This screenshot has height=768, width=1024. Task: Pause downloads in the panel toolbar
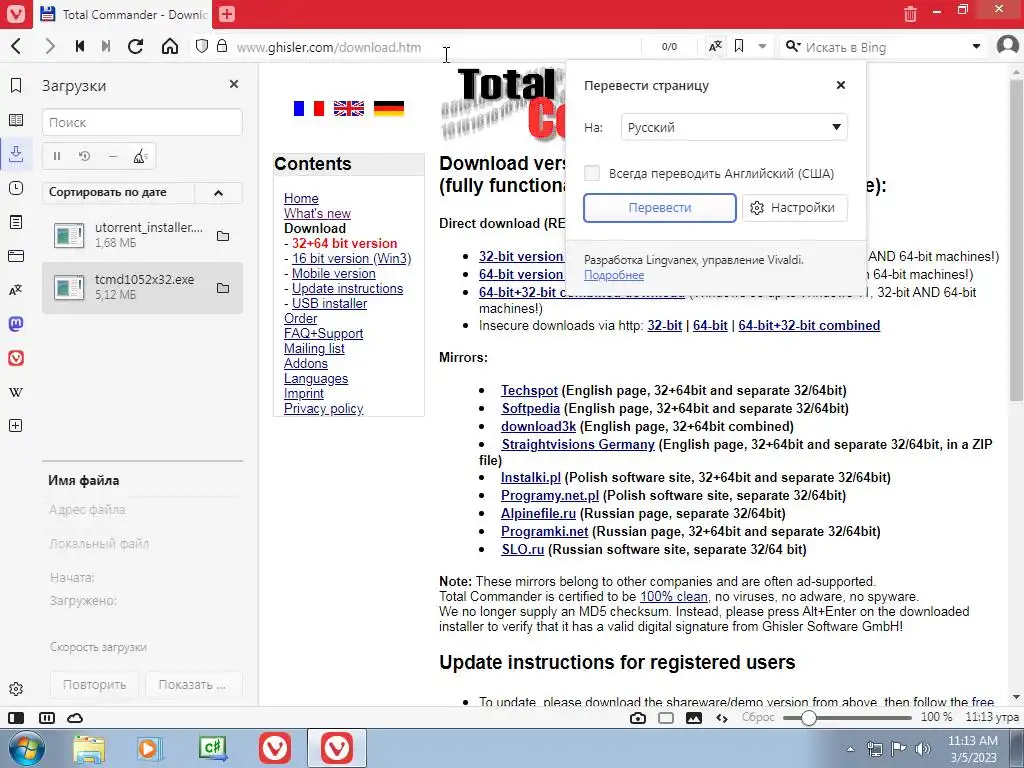[57, 156]
